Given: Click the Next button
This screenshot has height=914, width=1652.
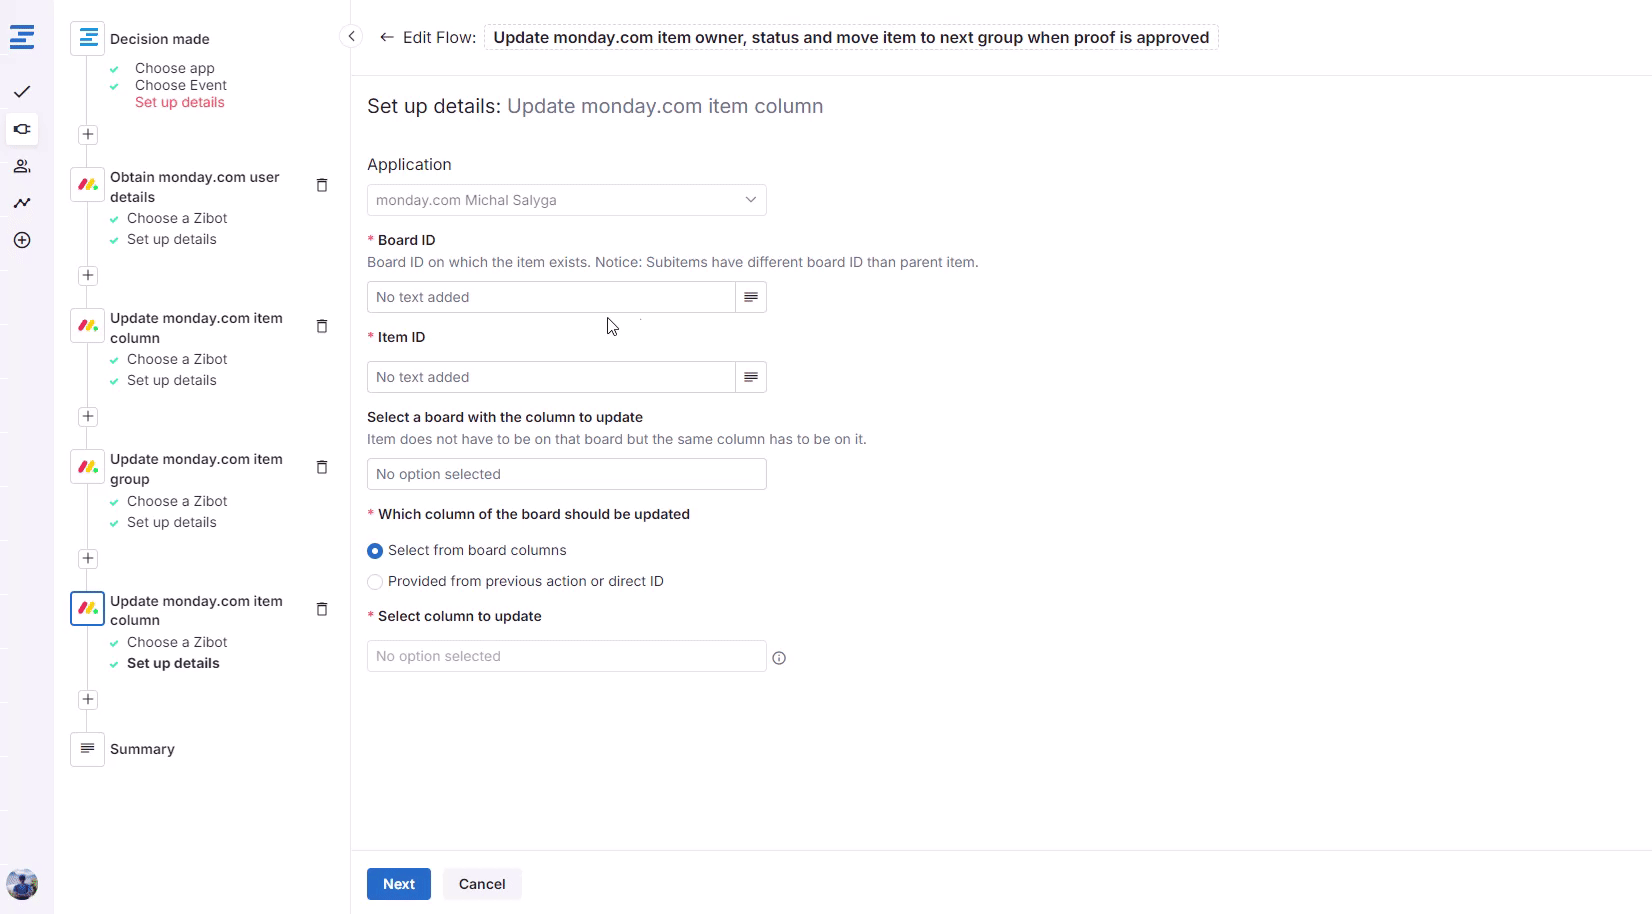Looking at the screenshot, I should [398, 884].
